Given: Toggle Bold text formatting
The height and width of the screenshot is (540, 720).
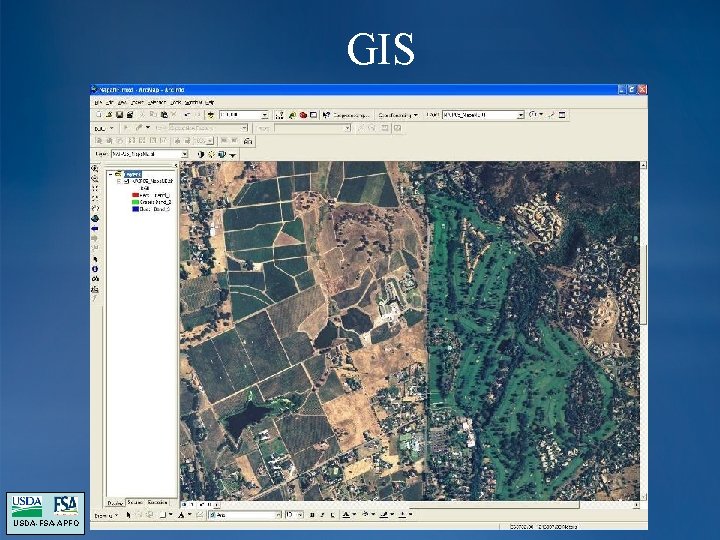Looking at the screenshot, I should click(312, 515).
